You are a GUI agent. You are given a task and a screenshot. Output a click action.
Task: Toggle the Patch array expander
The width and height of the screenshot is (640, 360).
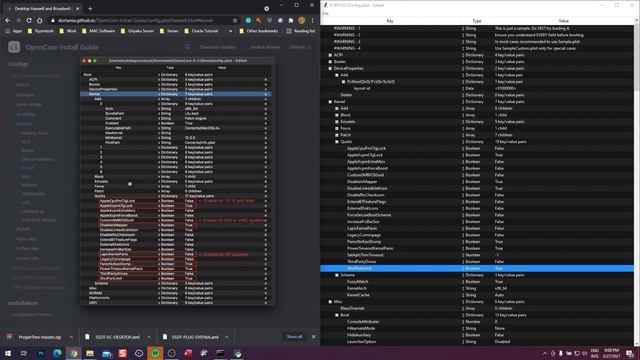pos(337,135)
